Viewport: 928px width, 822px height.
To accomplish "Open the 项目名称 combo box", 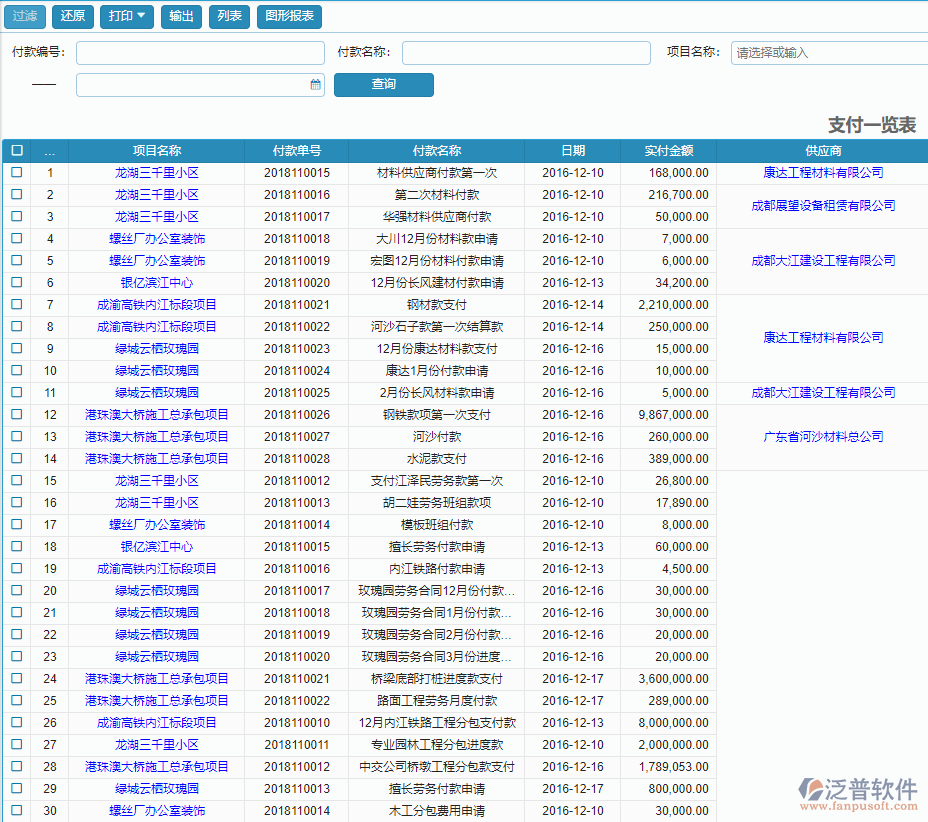I will click(829, 53).
